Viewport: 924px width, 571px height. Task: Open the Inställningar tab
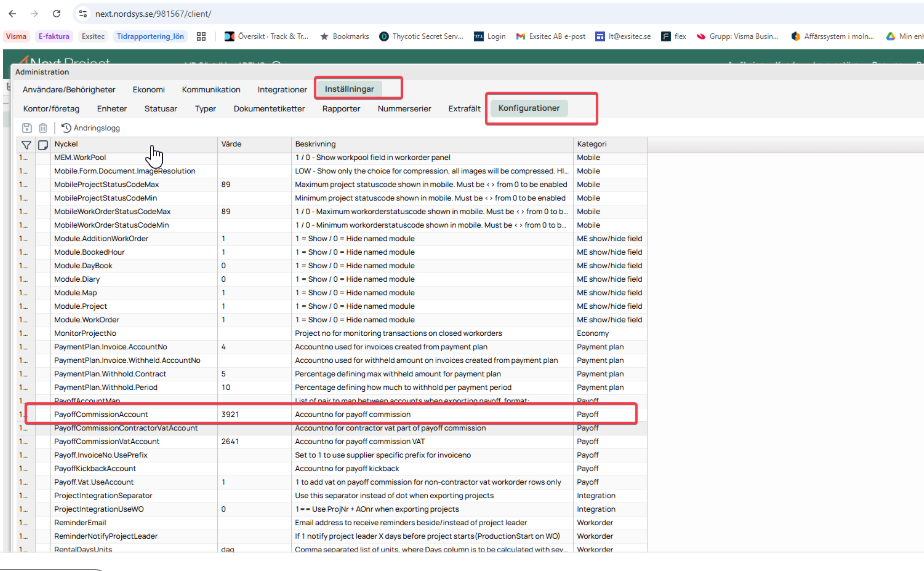coord(349,89)
